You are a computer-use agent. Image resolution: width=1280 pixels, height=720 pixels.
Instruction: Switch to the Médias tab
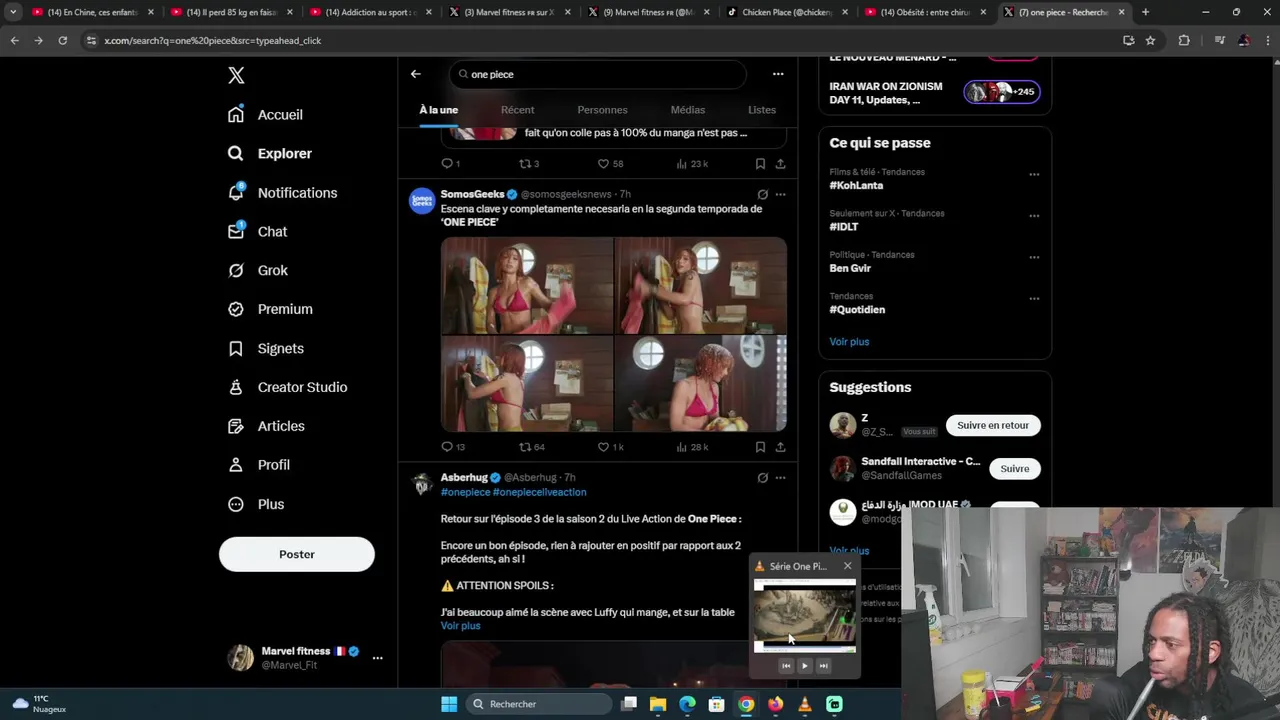tap(687, 110)
